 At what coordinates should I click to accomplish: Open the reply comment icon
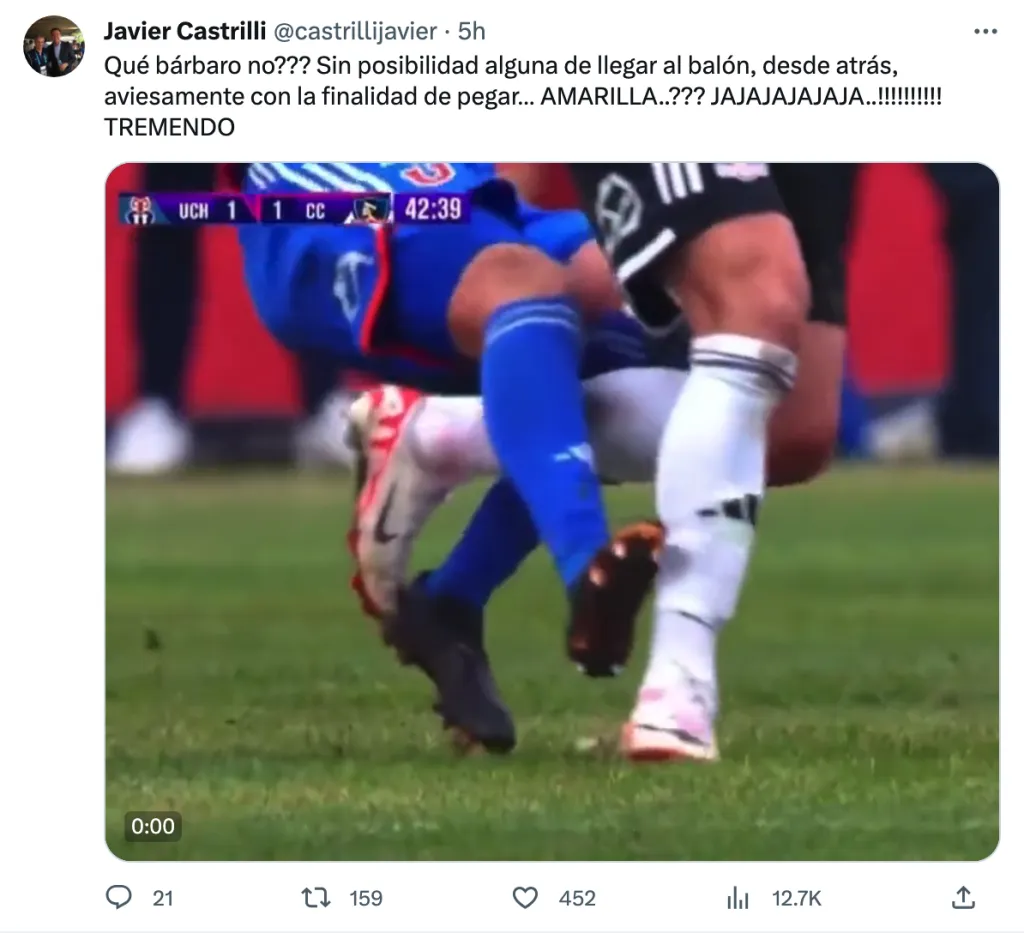(119, 898)
